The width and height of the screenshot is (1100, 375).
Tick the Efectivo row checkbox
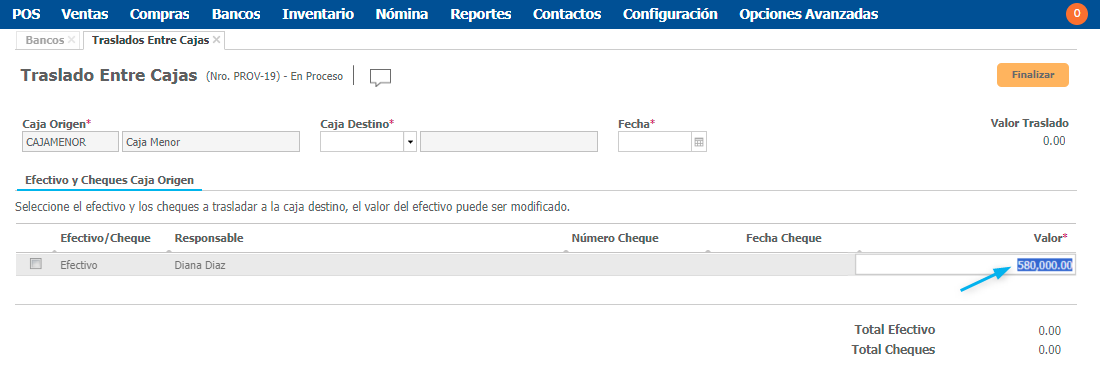point(36,264)
